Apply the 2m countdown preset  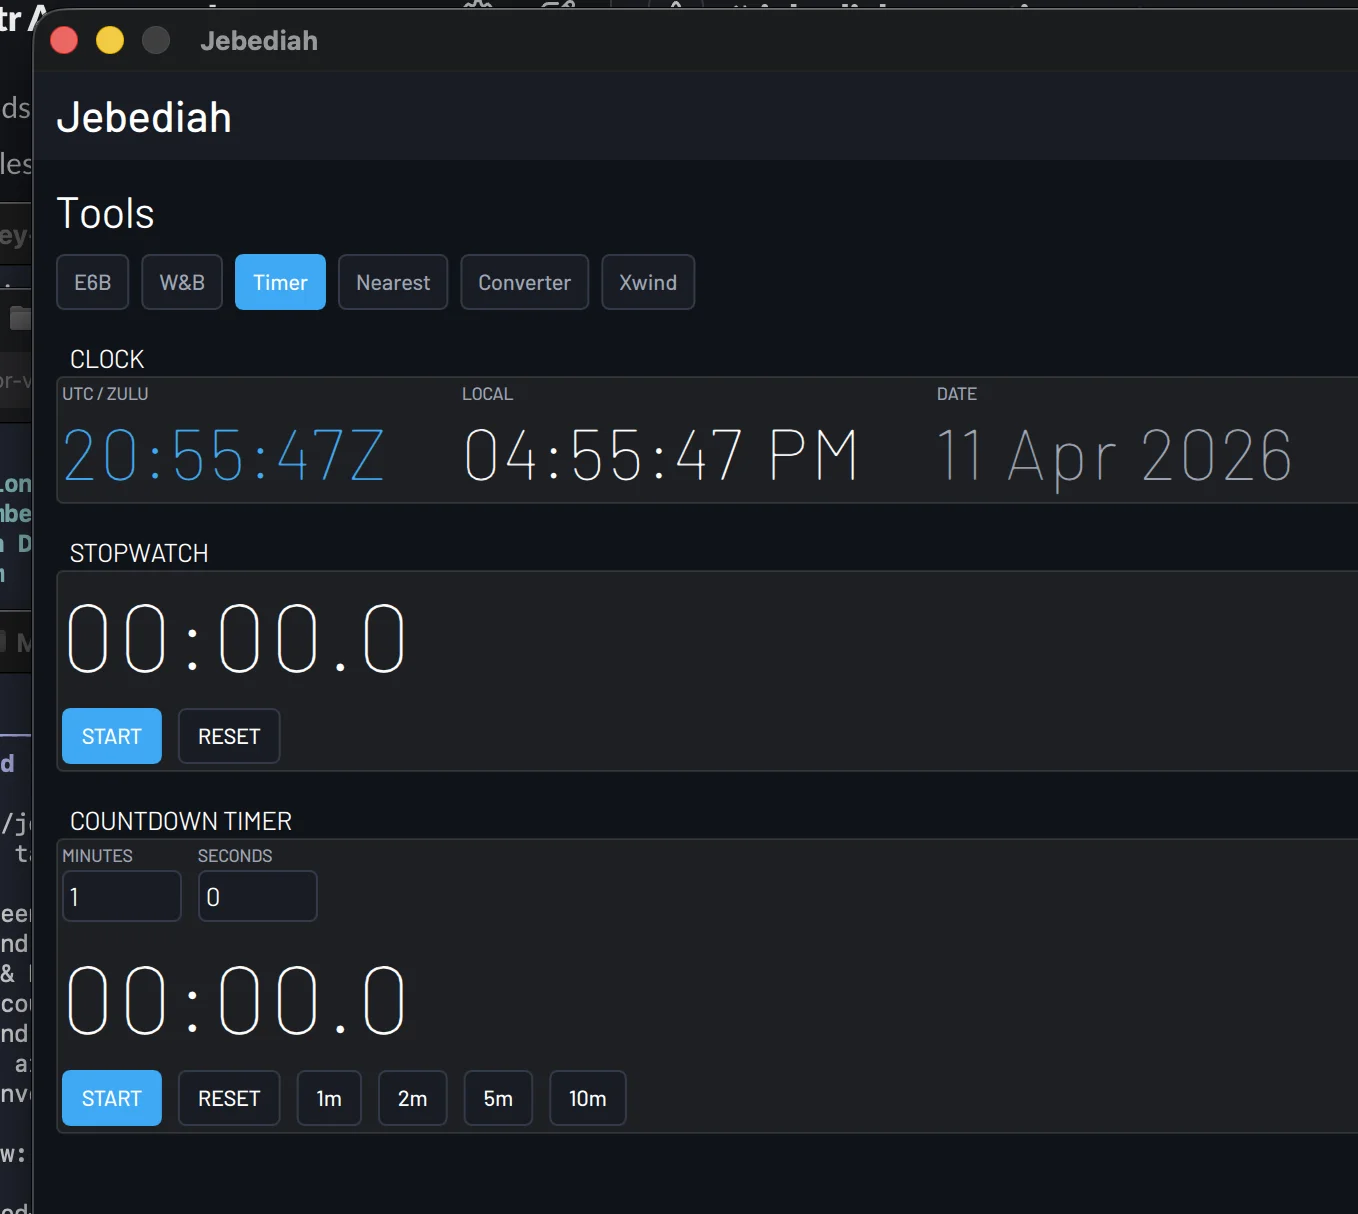coord(412,1097)
